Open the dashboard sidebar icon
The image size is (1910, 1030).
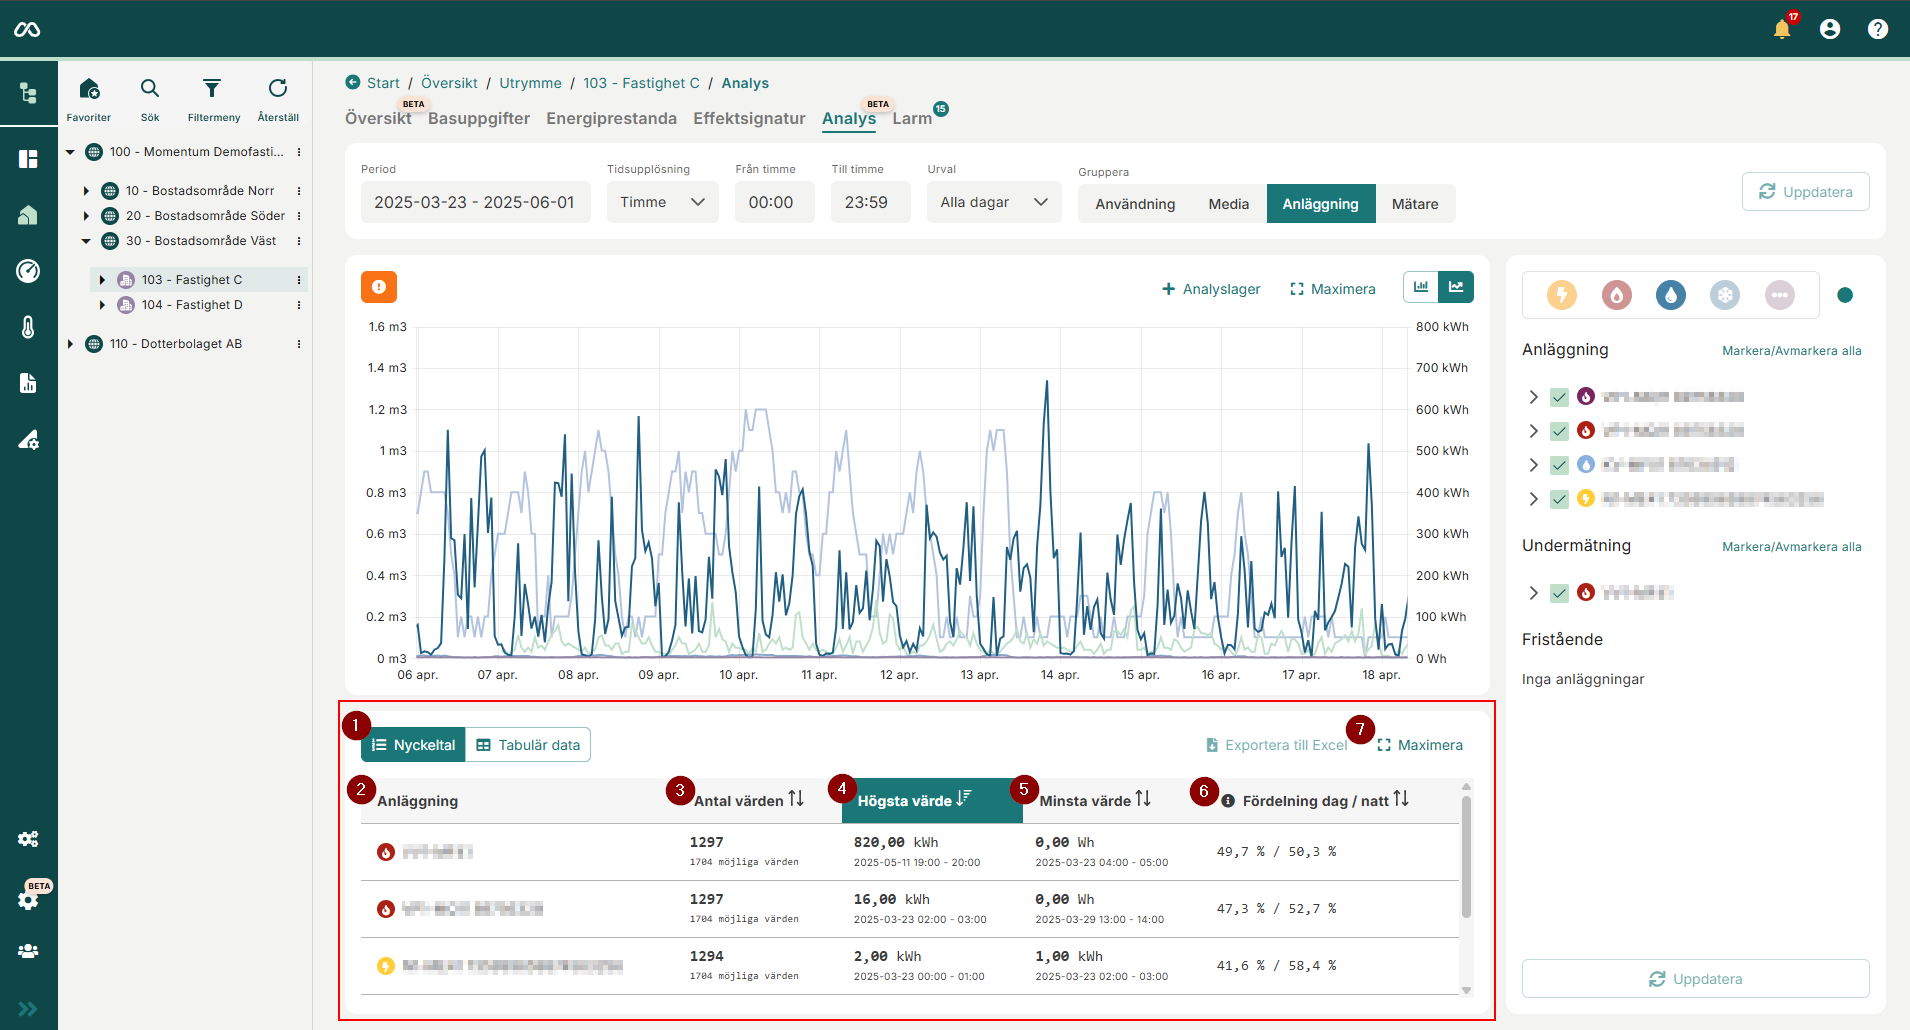[x=28, y=159]
